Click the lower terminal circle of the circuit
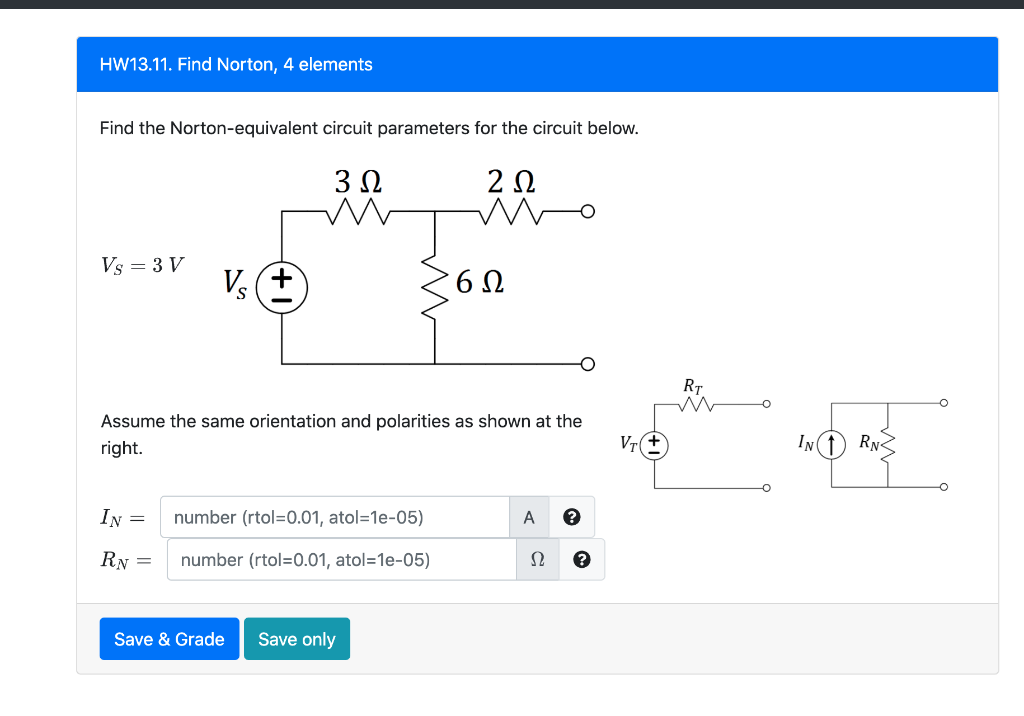This screenshot has height=716, width=1024. tap(589, 363)
